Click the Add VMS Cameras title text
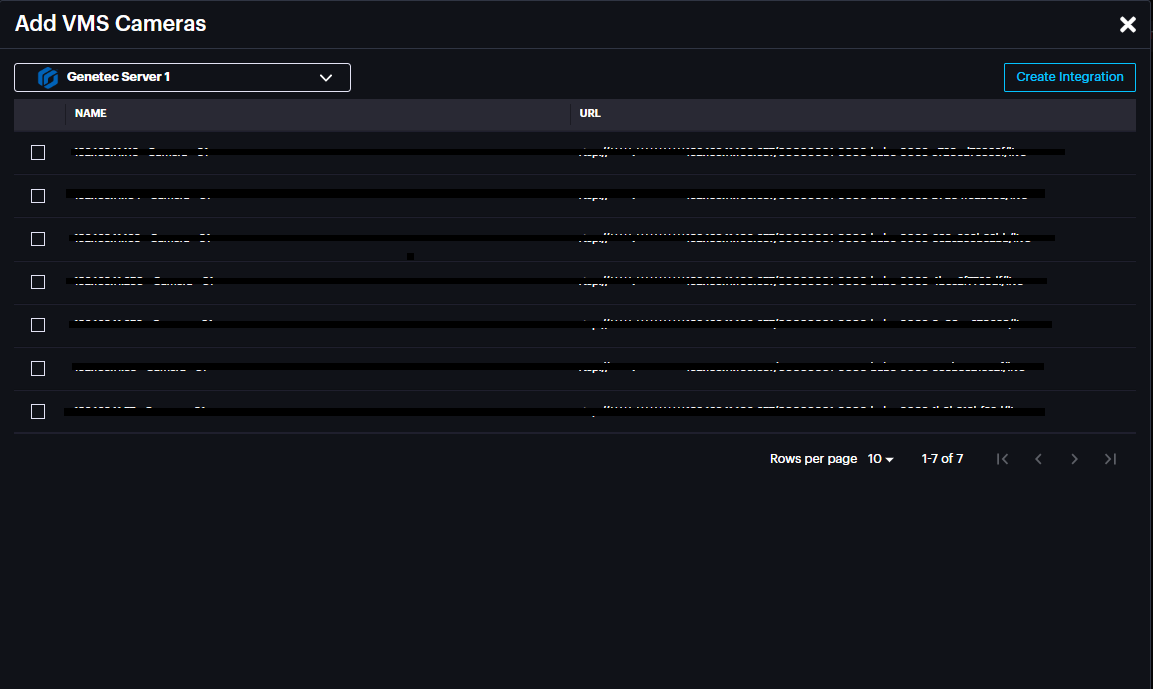 110,24
